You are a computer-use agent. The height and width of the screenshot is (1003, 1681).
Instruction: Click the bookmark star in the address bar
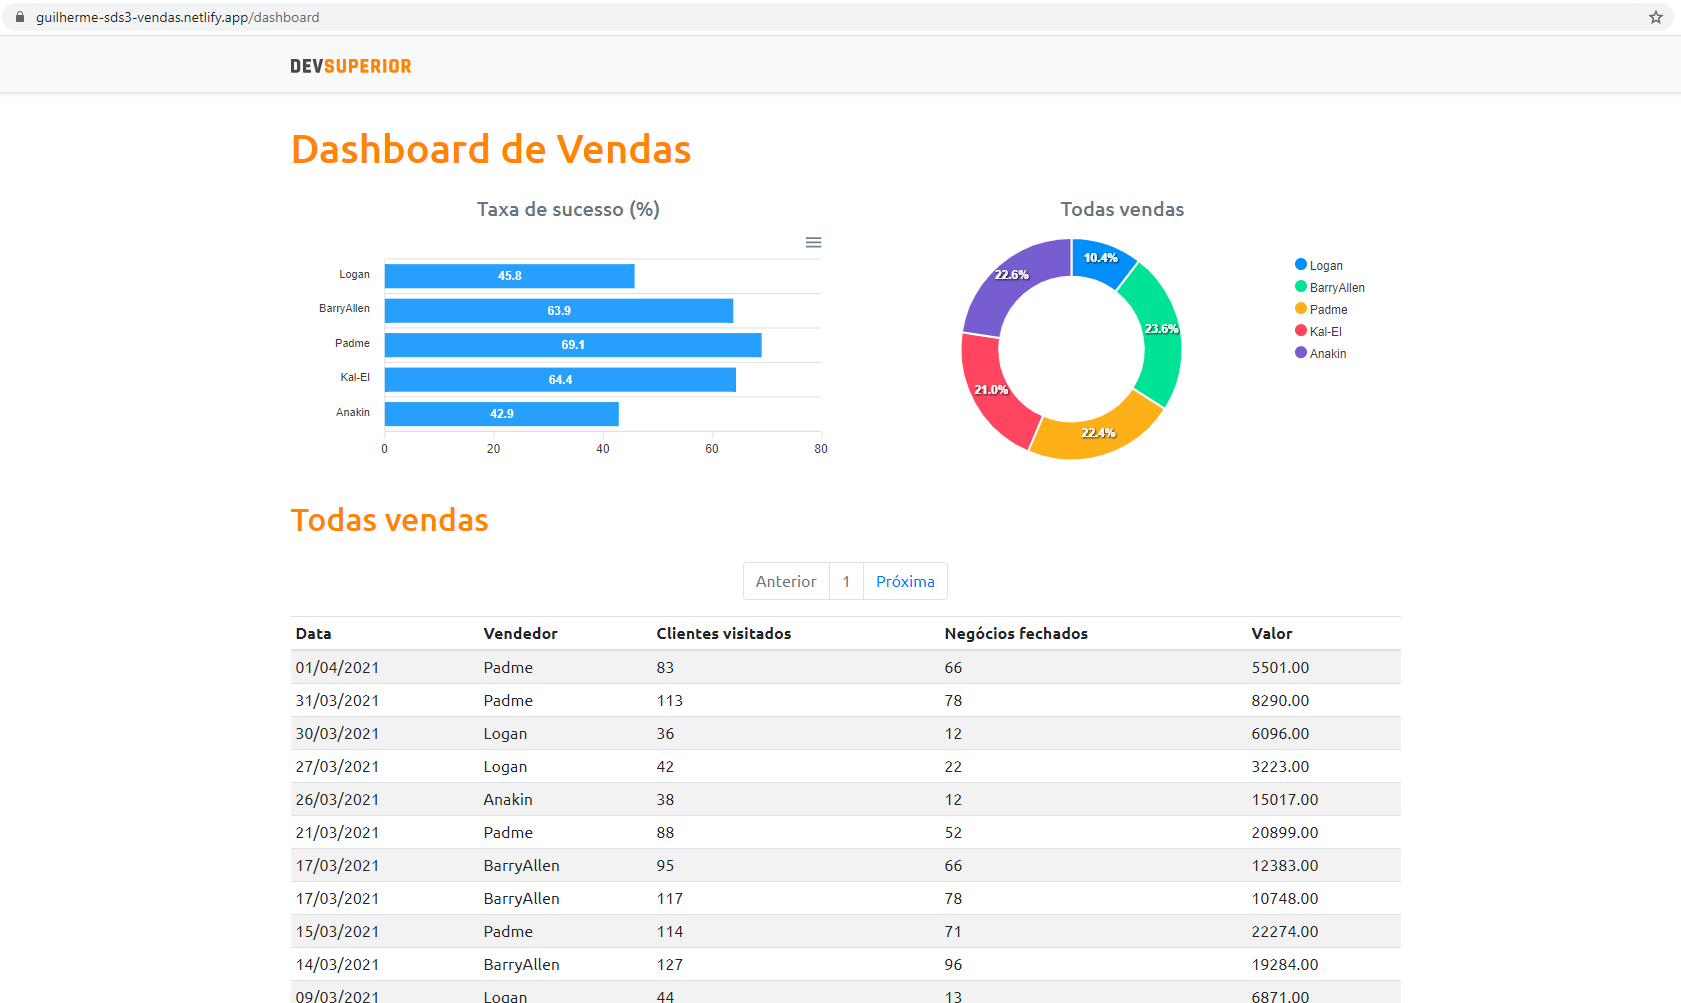coord(1655,16)
